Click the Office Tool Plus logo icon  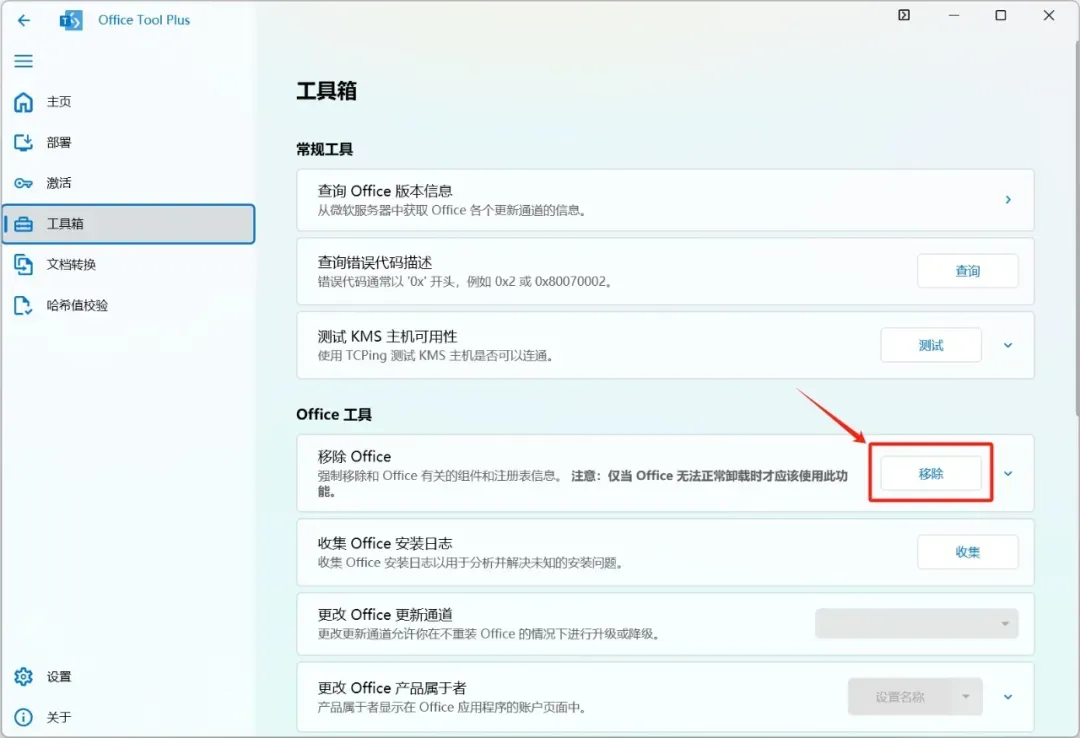click(71, 21)
